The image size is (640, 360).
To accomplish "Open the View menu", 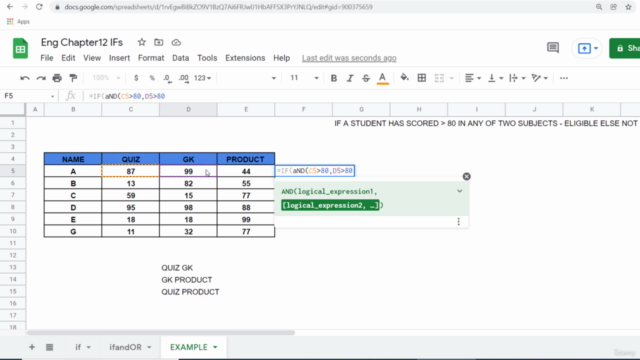I will pyautogui.click(x=92, y=58).
